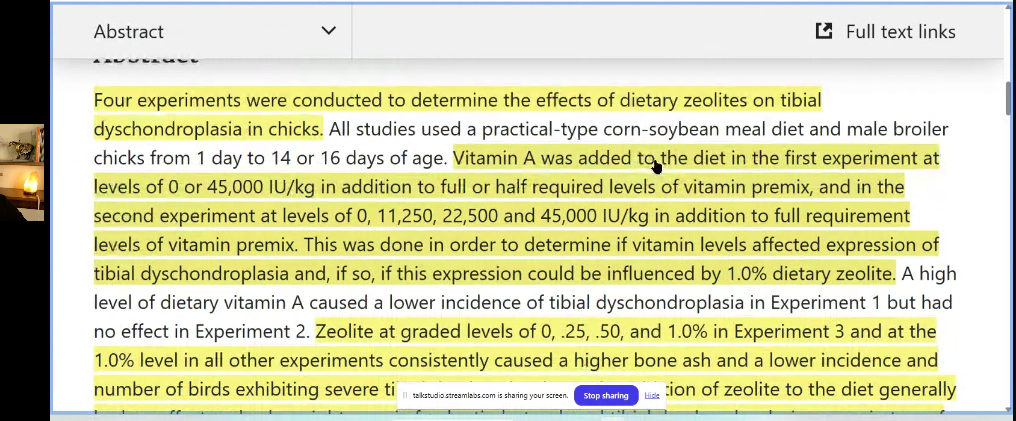Viewport: 1016px width, 421px height.
Task: Open the Full text links label
Action: (x=900, y=32)
